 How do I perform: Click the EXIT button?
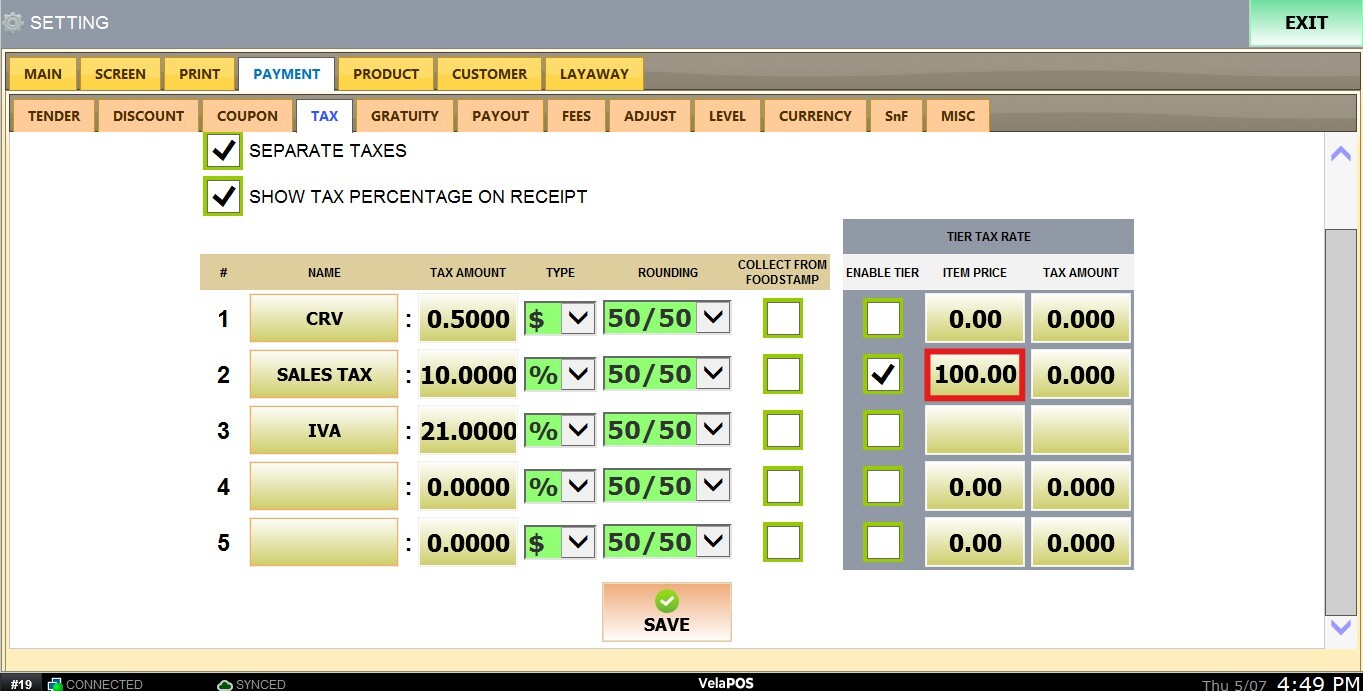click(x=1306, y=23)
